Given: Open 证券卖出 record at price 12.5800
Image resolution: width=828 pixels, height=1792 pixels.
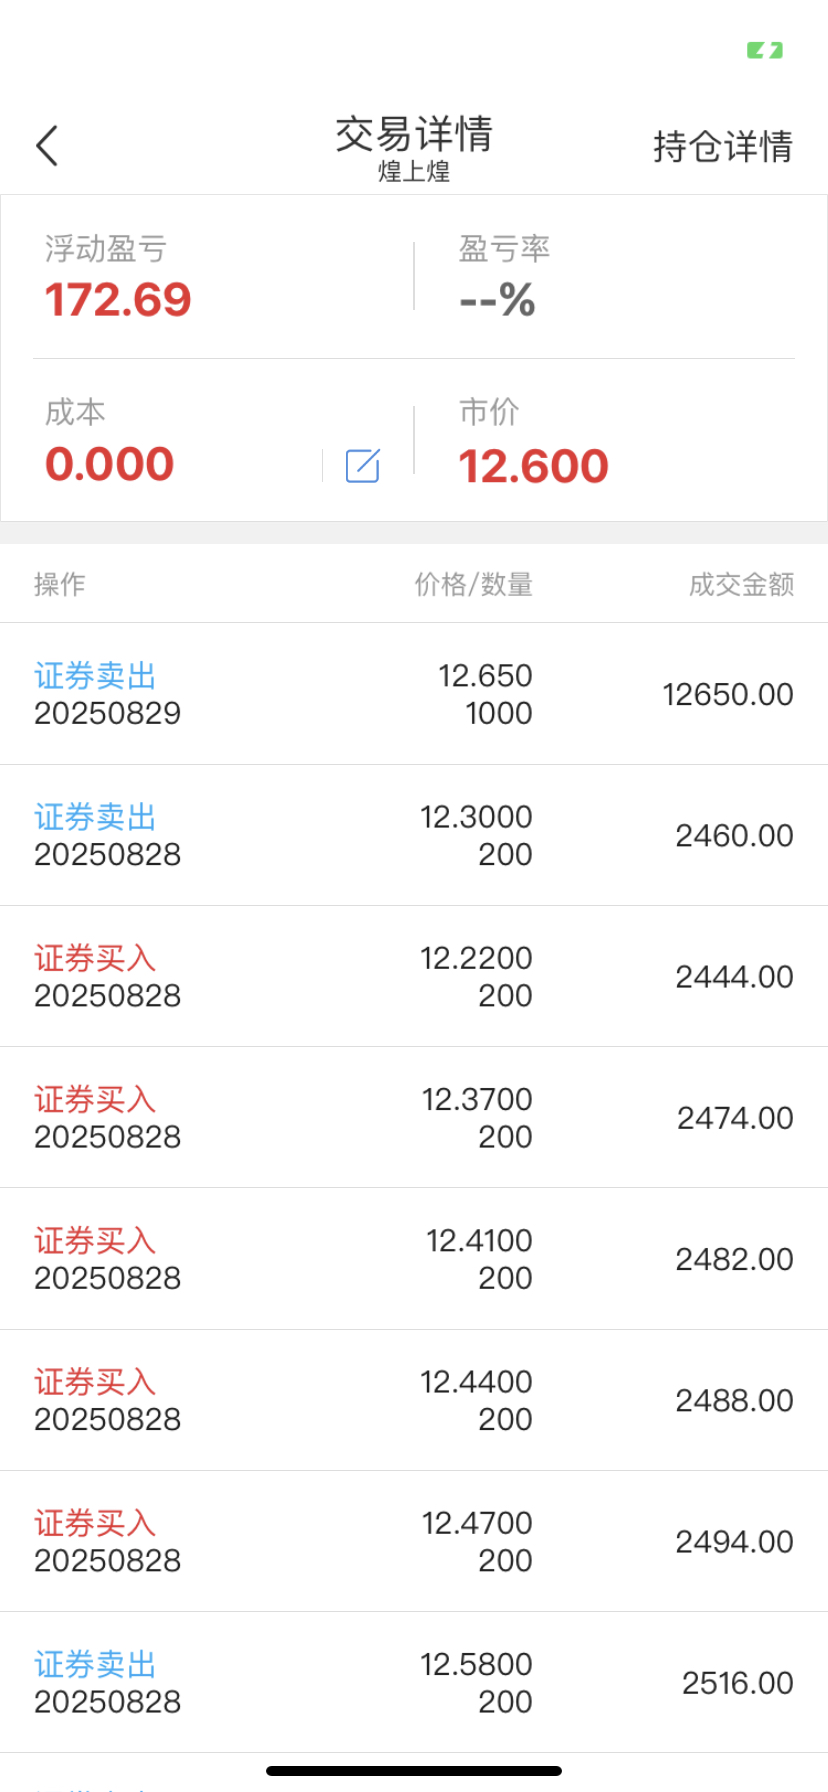Looking at the screenshot, I should [x=414, y=1682].
